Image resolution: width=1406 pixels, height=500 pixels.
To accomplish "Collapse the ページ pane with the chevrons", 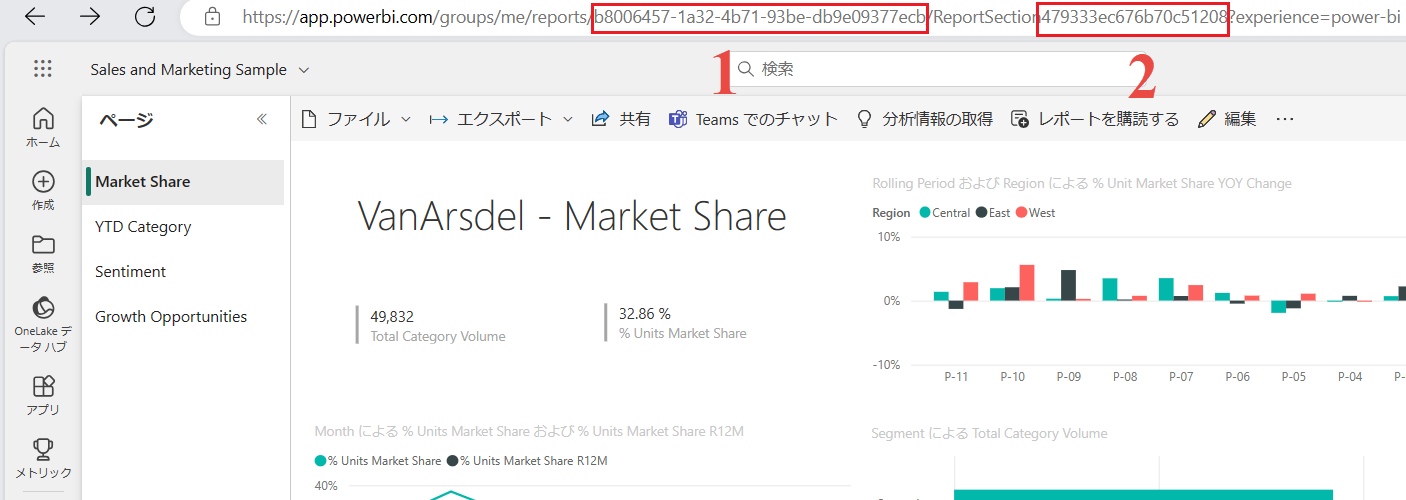I will [x=262, y=119].
